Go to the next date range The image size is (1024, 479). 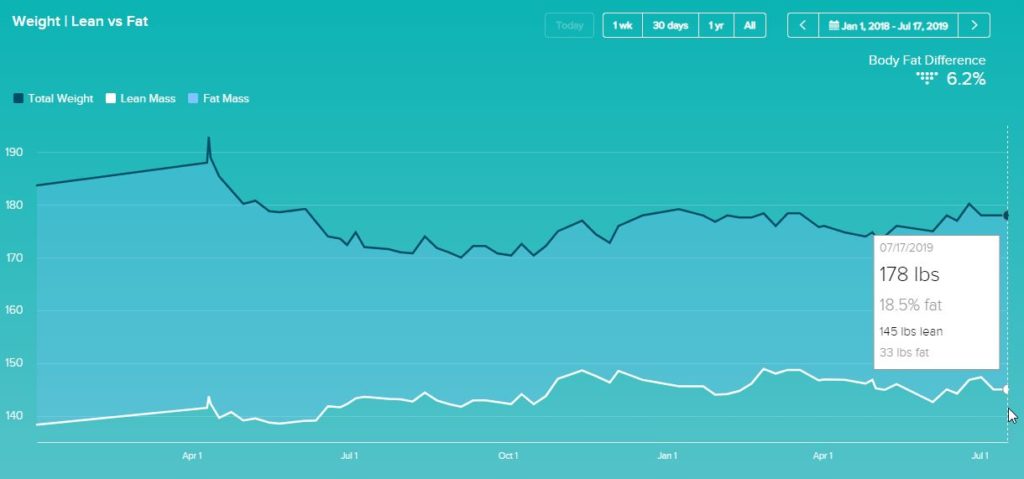[975, 25]
